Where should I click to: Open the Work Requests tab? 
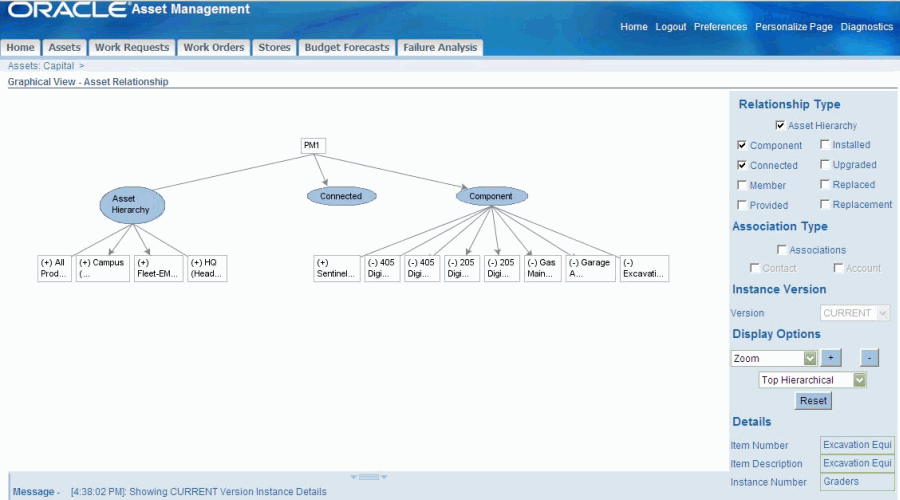point(132,48)
